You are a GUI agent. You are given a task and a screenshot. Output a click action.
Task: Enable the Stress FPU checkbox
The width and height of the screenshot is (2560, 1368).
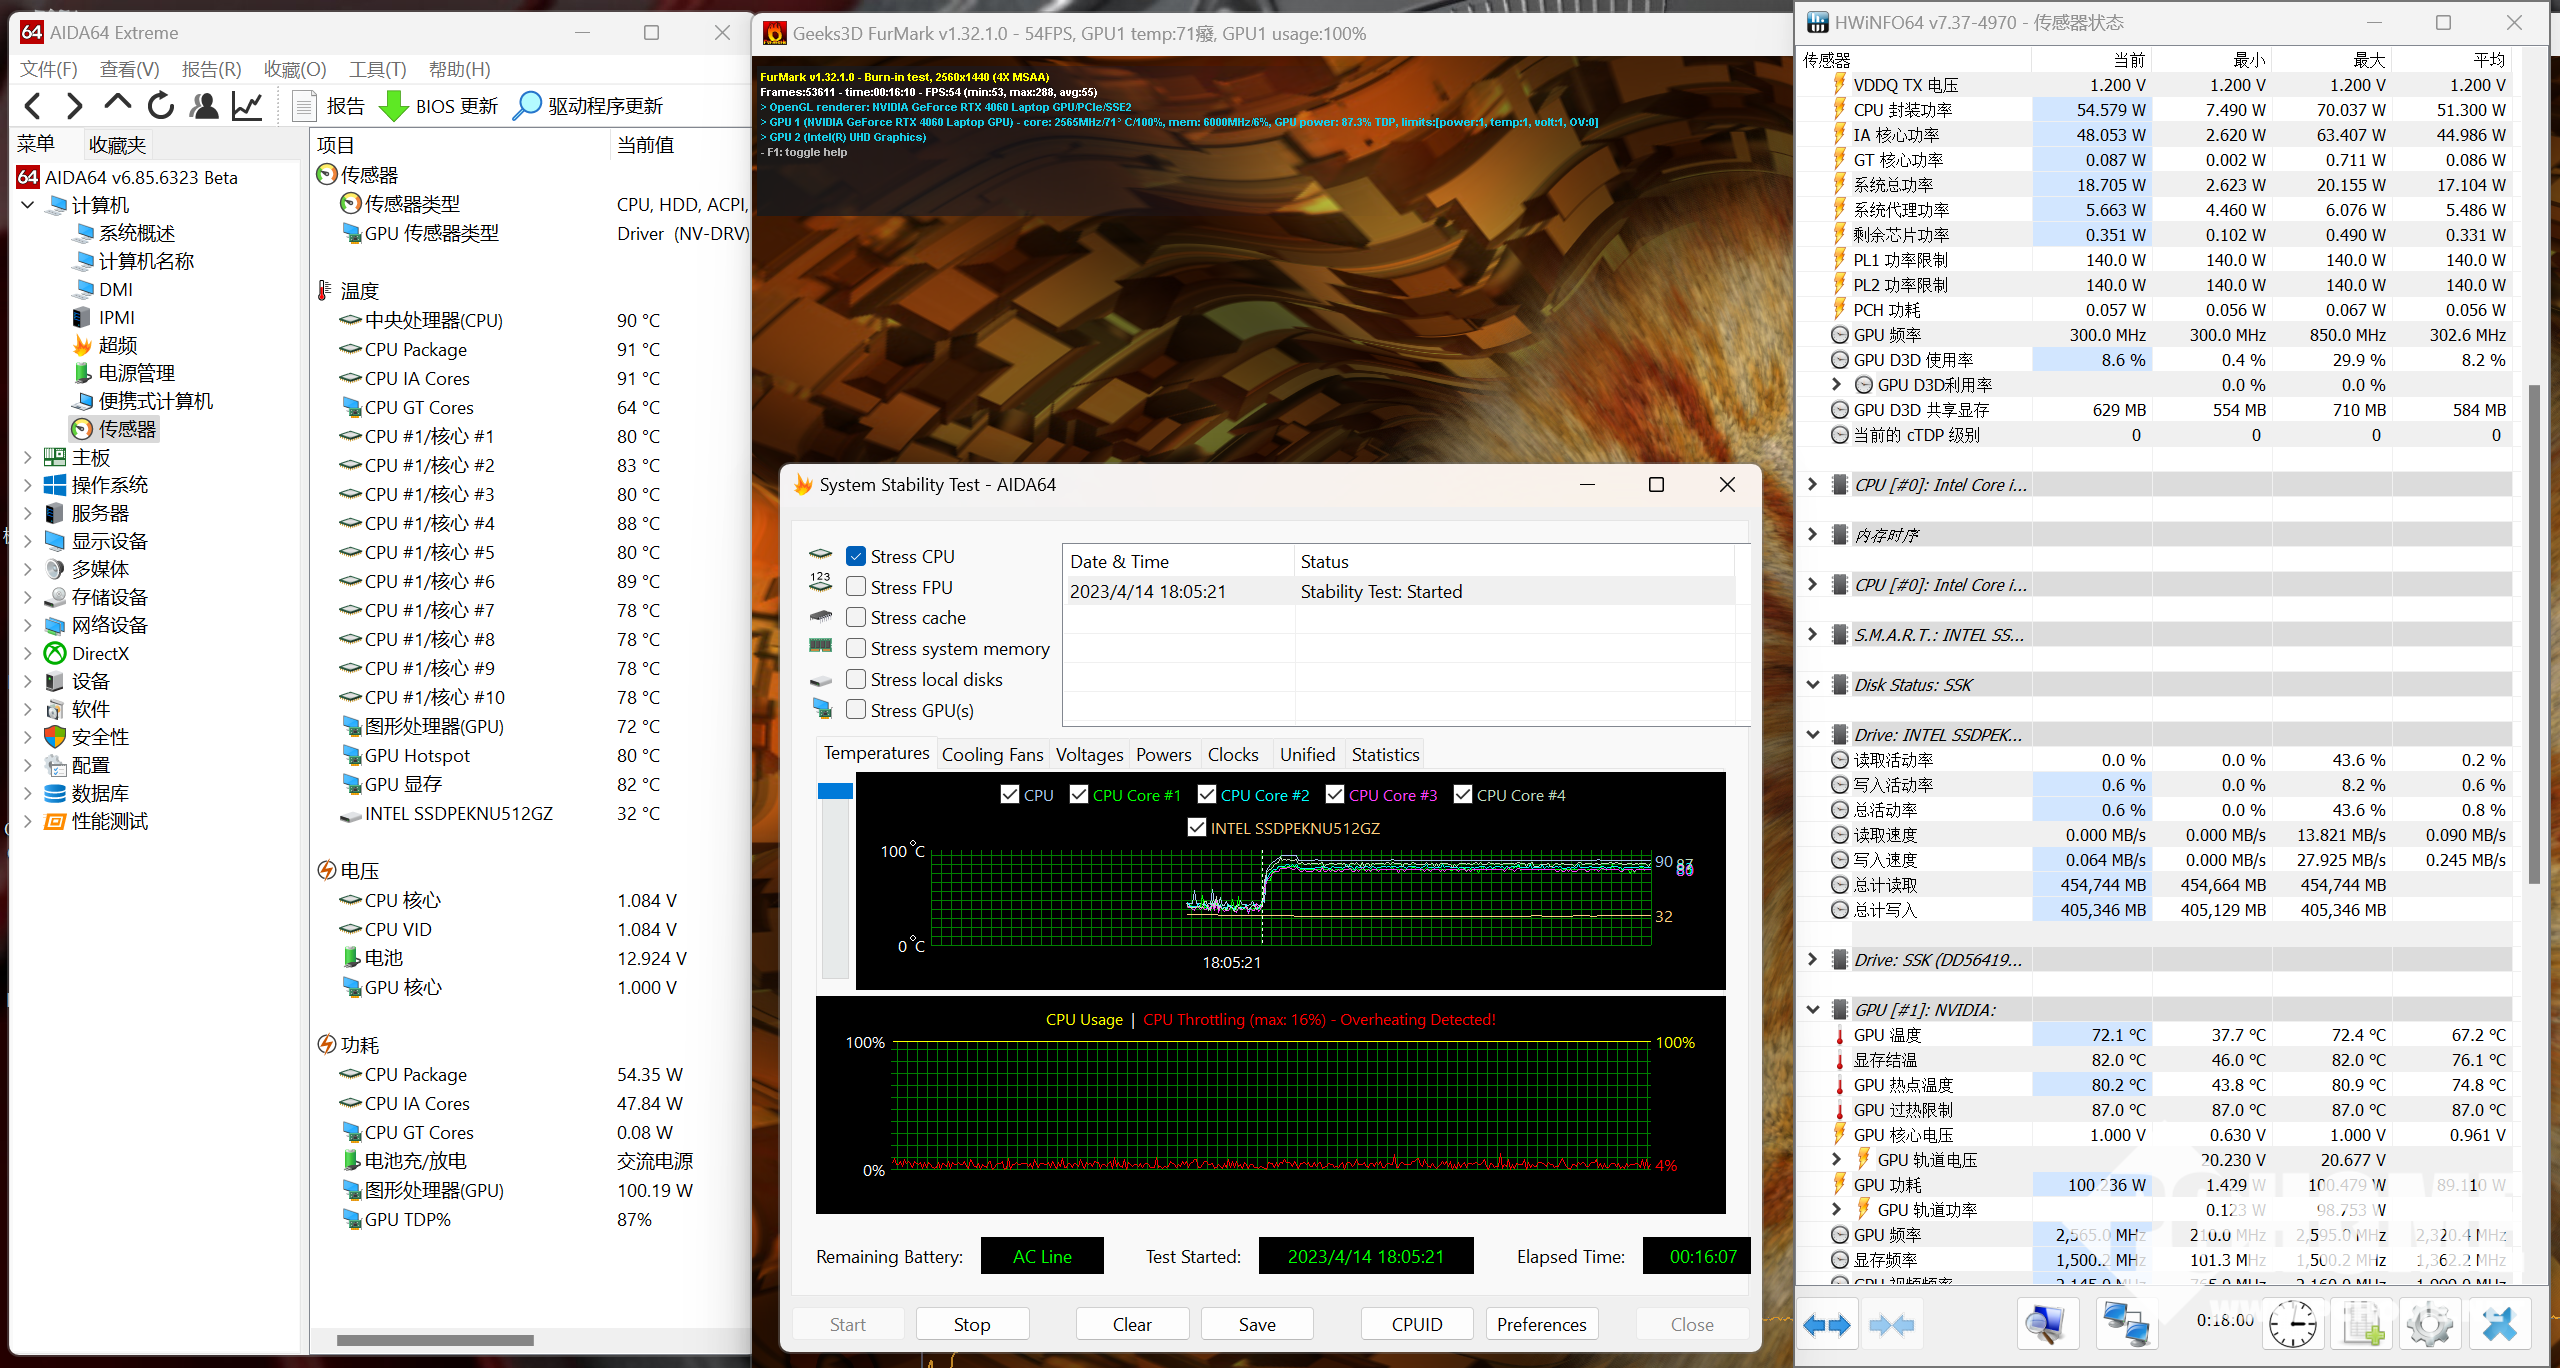(856, 587)
